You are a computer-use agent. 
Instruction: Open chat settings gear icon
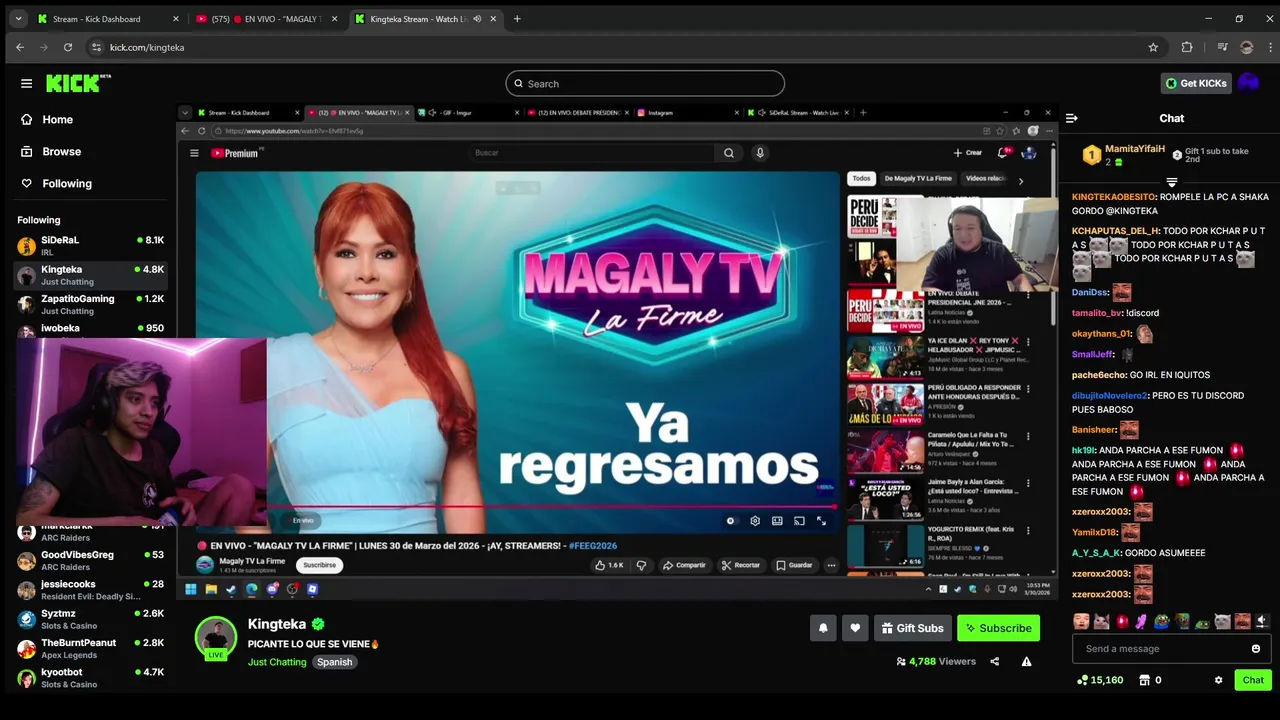pyautogui.click(x=1218, y=680)
